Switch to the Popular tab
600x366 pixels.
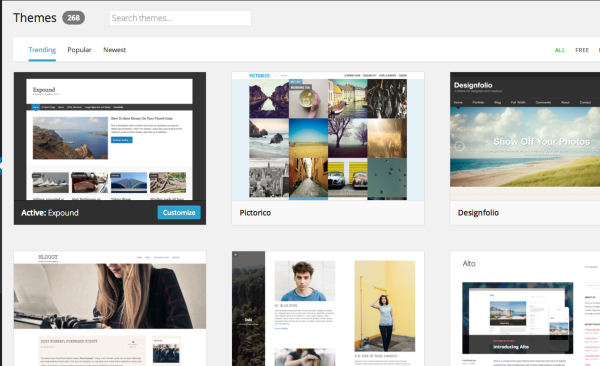(79, 50)
